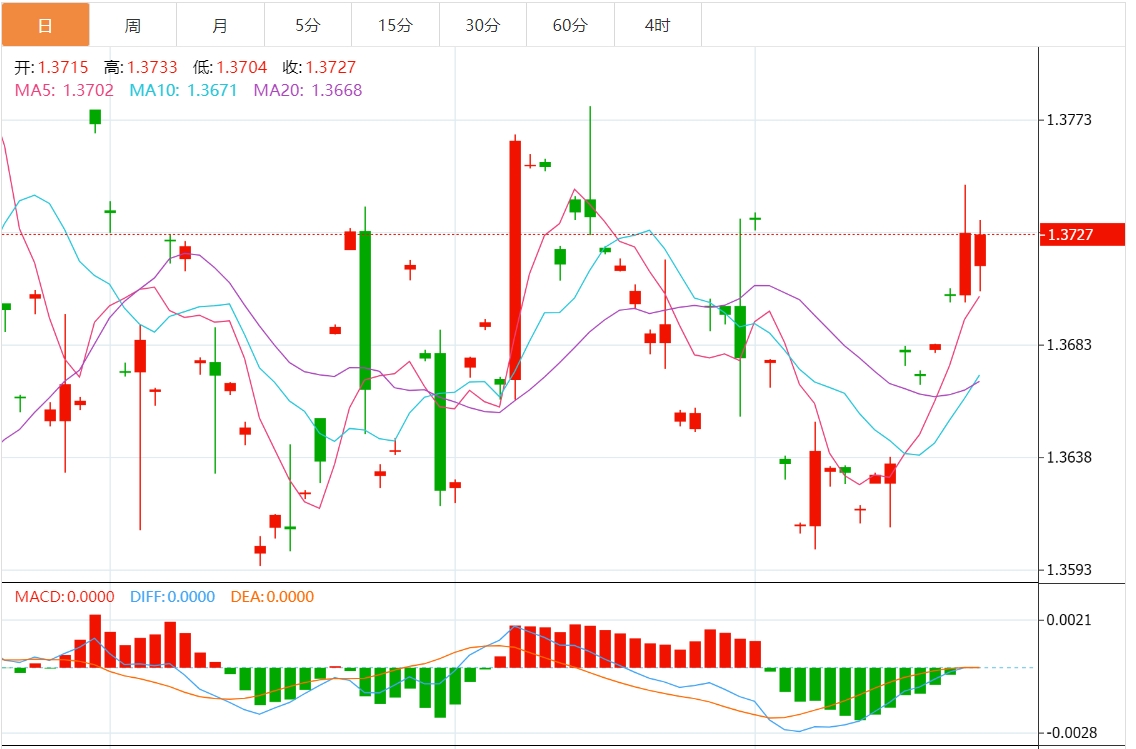Open the 5分 timeframe tab
This screenshot has height=749, width=1136.
(308, 25)
